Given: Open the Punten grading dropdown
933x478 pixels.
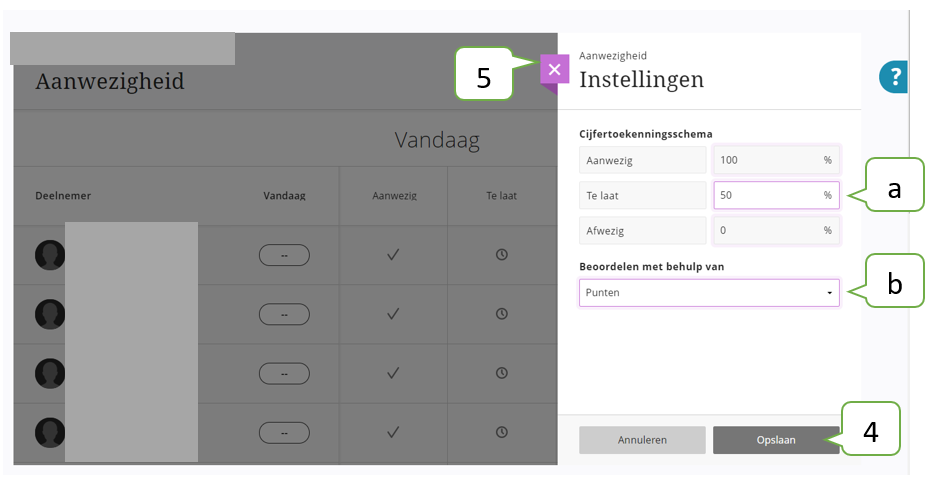Looking at the screenshot, I should tap(709, 293).
